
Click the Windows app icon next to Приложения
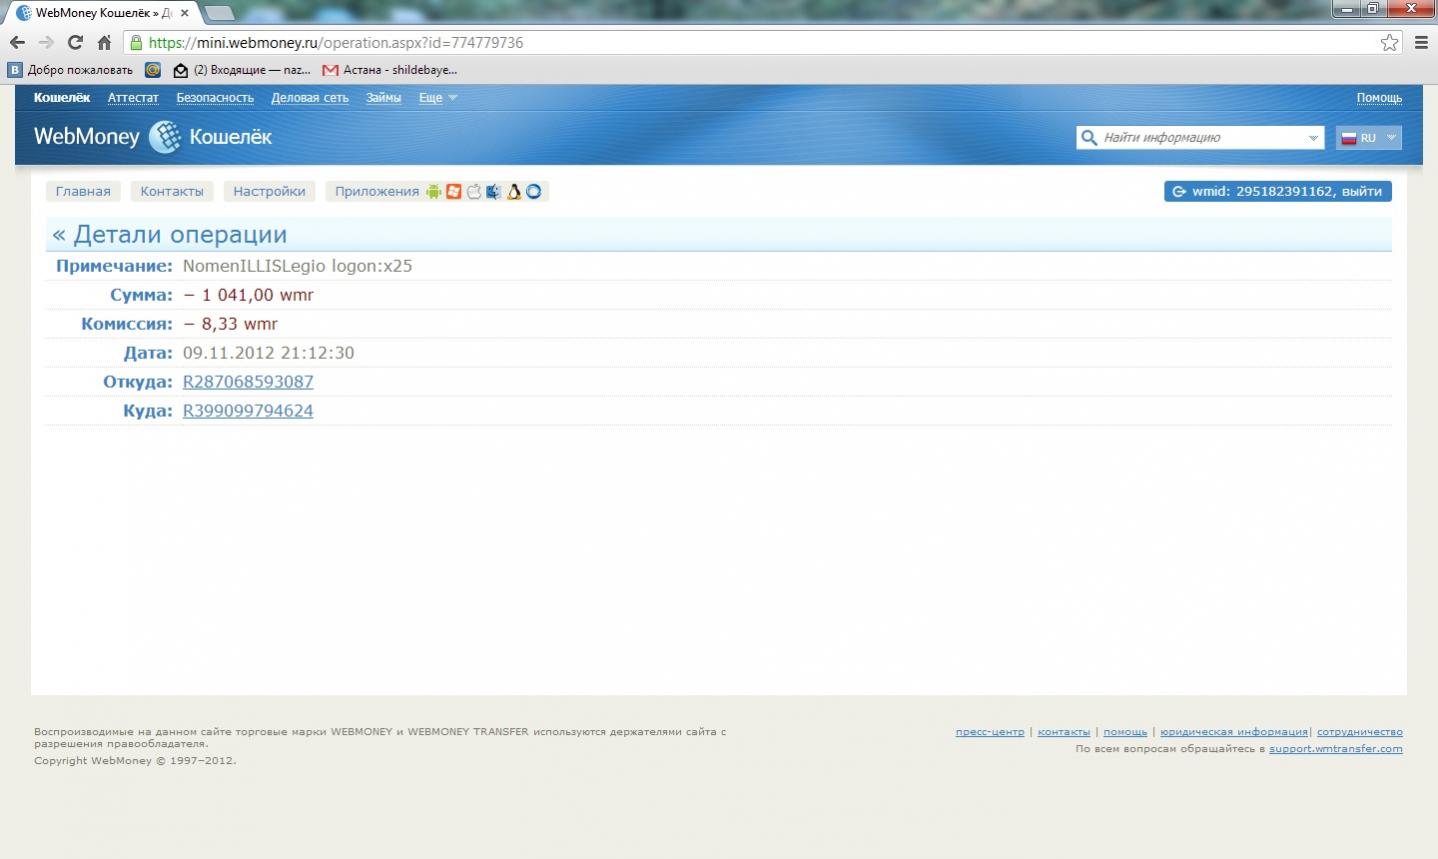click(454, 192)
